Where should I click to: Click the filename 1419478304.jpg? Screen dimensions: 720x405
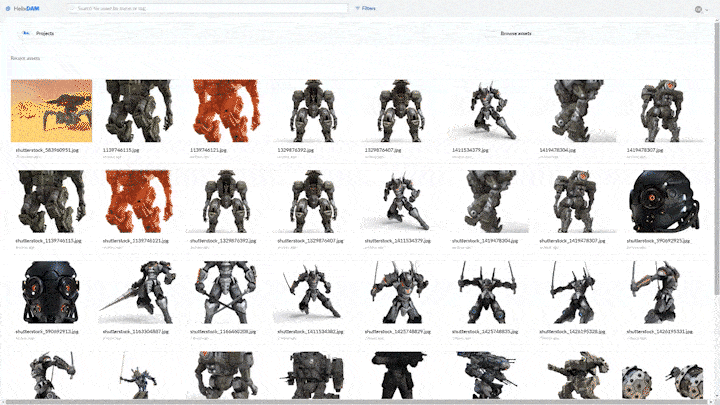pyautogui.click(x=557, y=150)
